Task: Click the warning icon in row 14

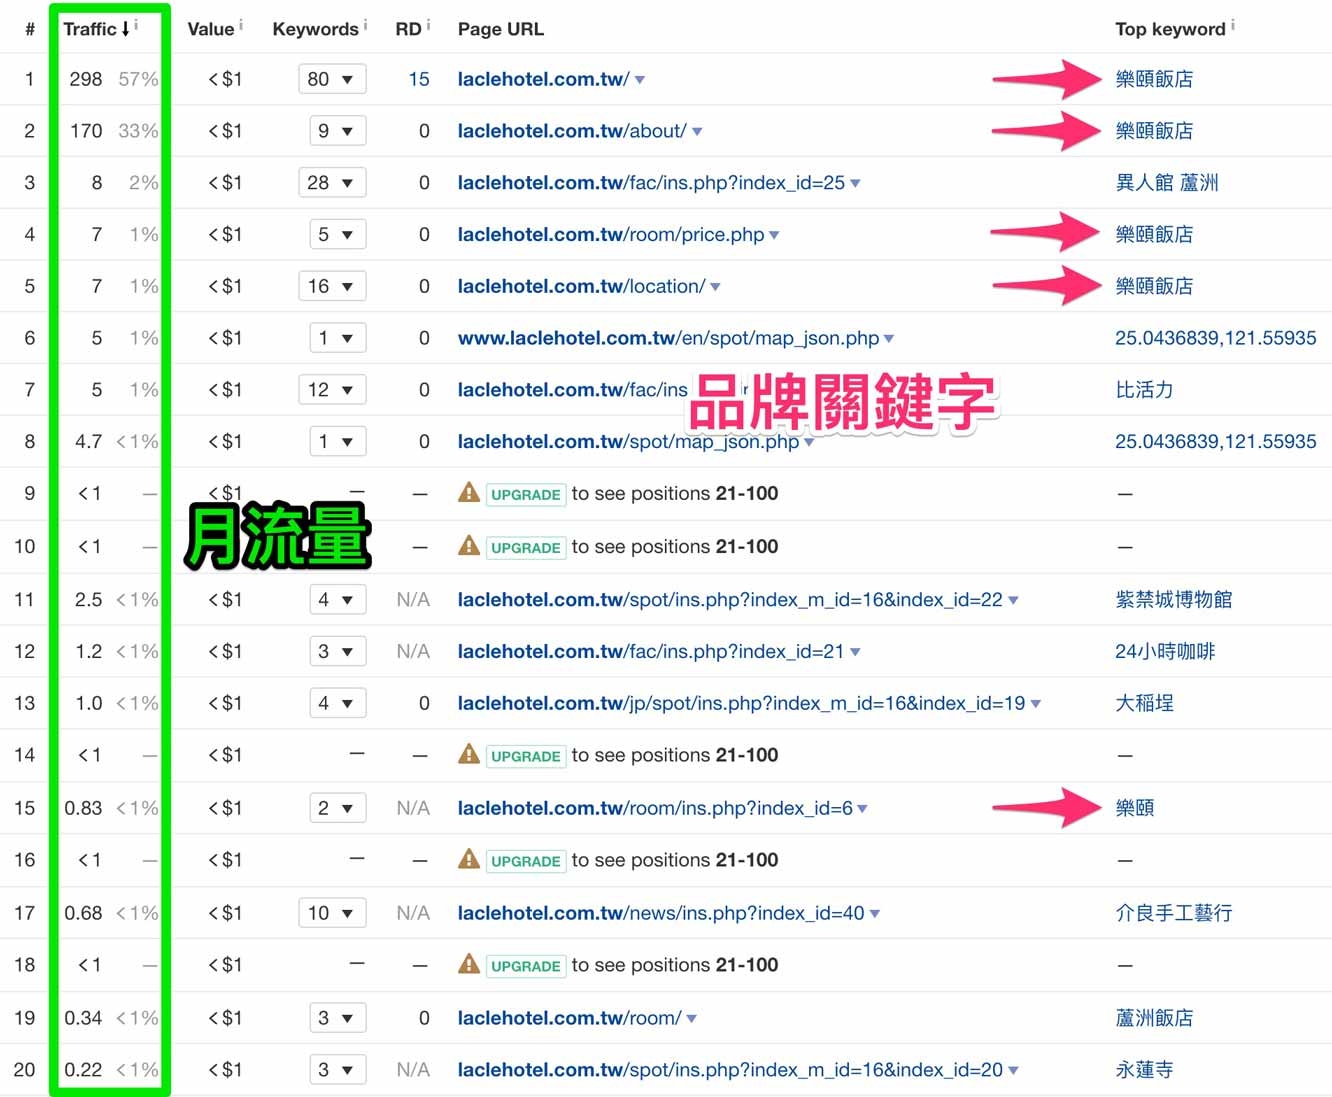Action: coord(468,754)
